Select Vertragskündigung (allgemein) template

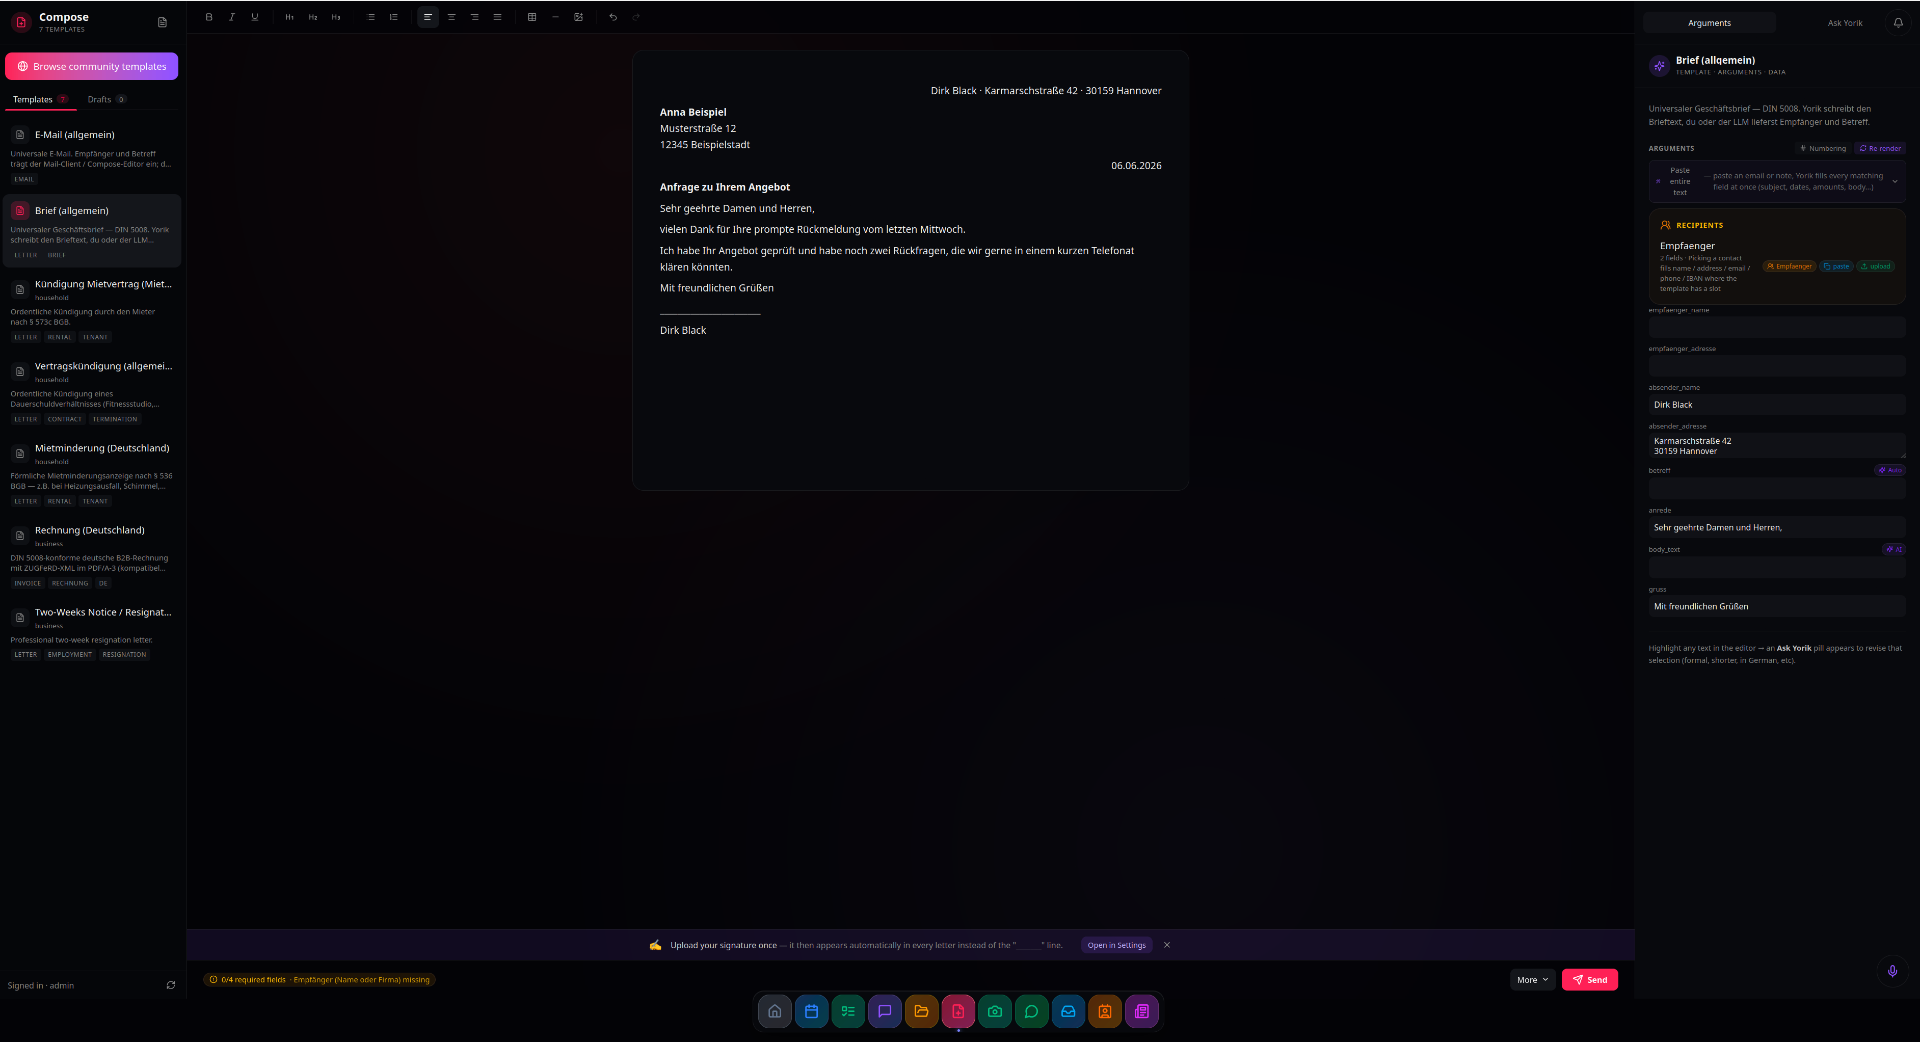pos(92,392)
